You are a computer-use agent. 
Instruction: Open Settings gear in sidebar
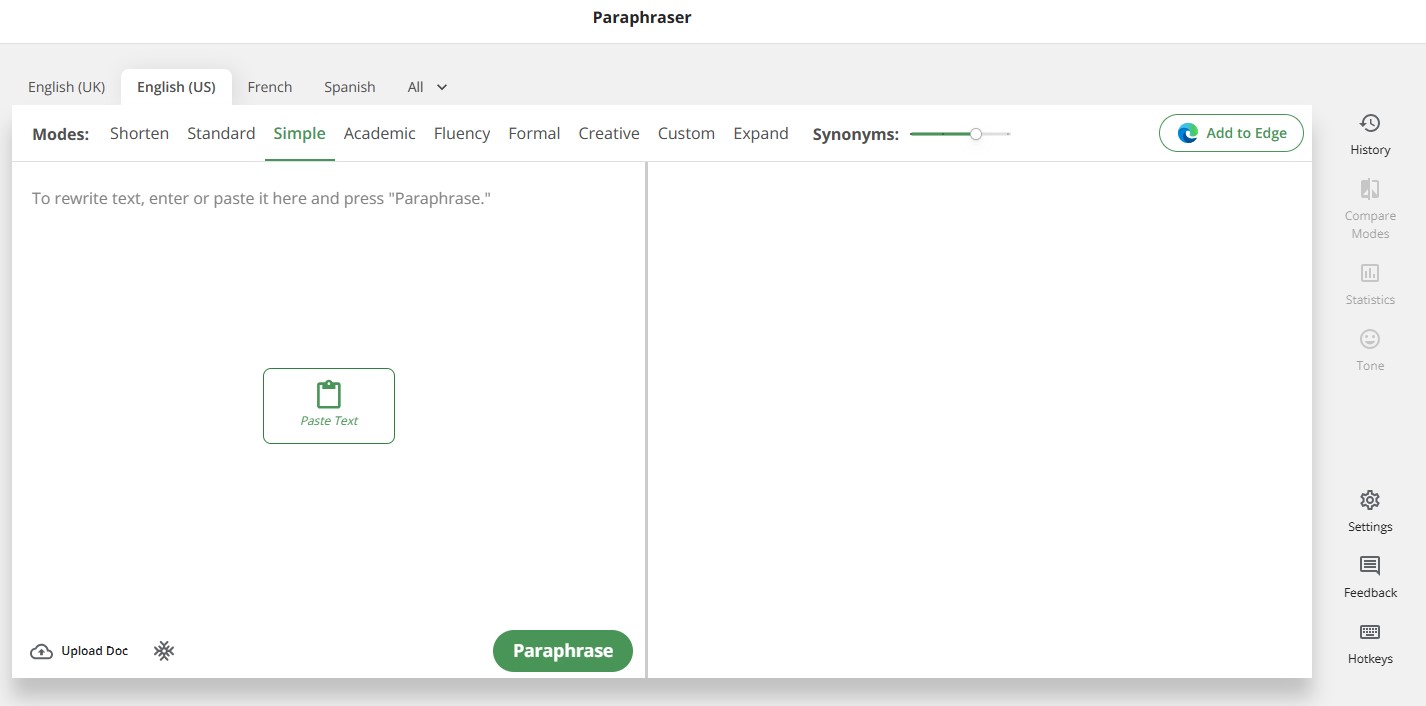click(1370, 500)
